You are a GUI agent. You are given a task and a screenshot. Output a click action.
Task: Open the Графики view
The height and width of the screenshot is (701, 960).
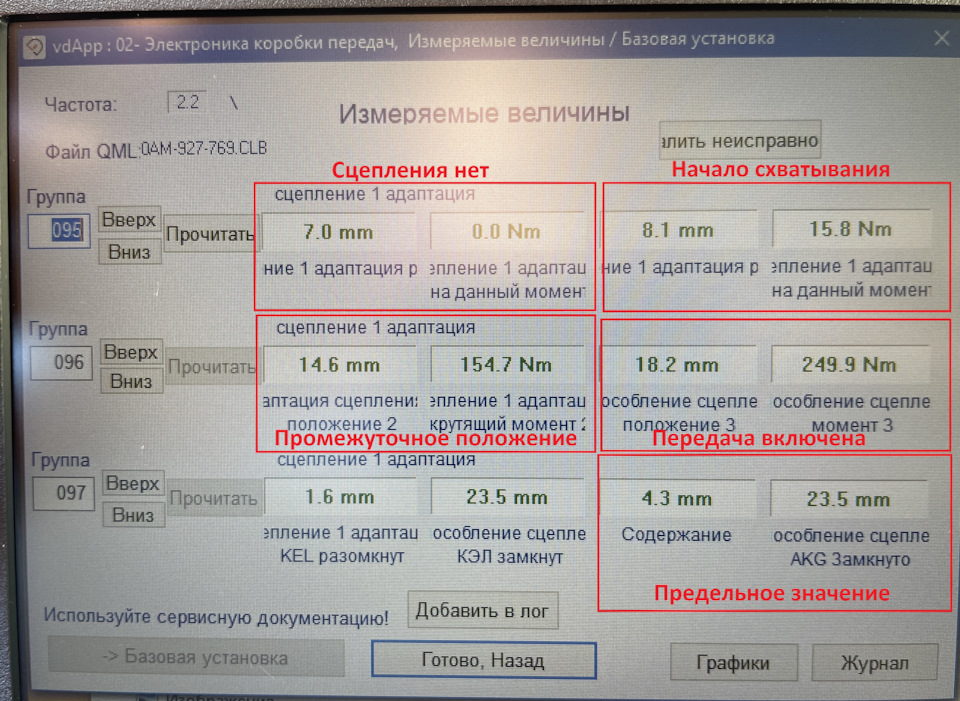733,662
